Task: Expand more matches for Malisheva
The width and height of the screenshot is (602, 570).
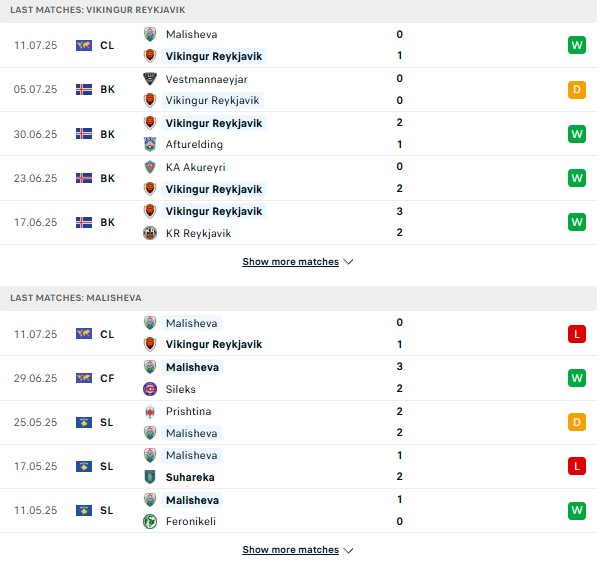Action: click(x=290, y=550)
